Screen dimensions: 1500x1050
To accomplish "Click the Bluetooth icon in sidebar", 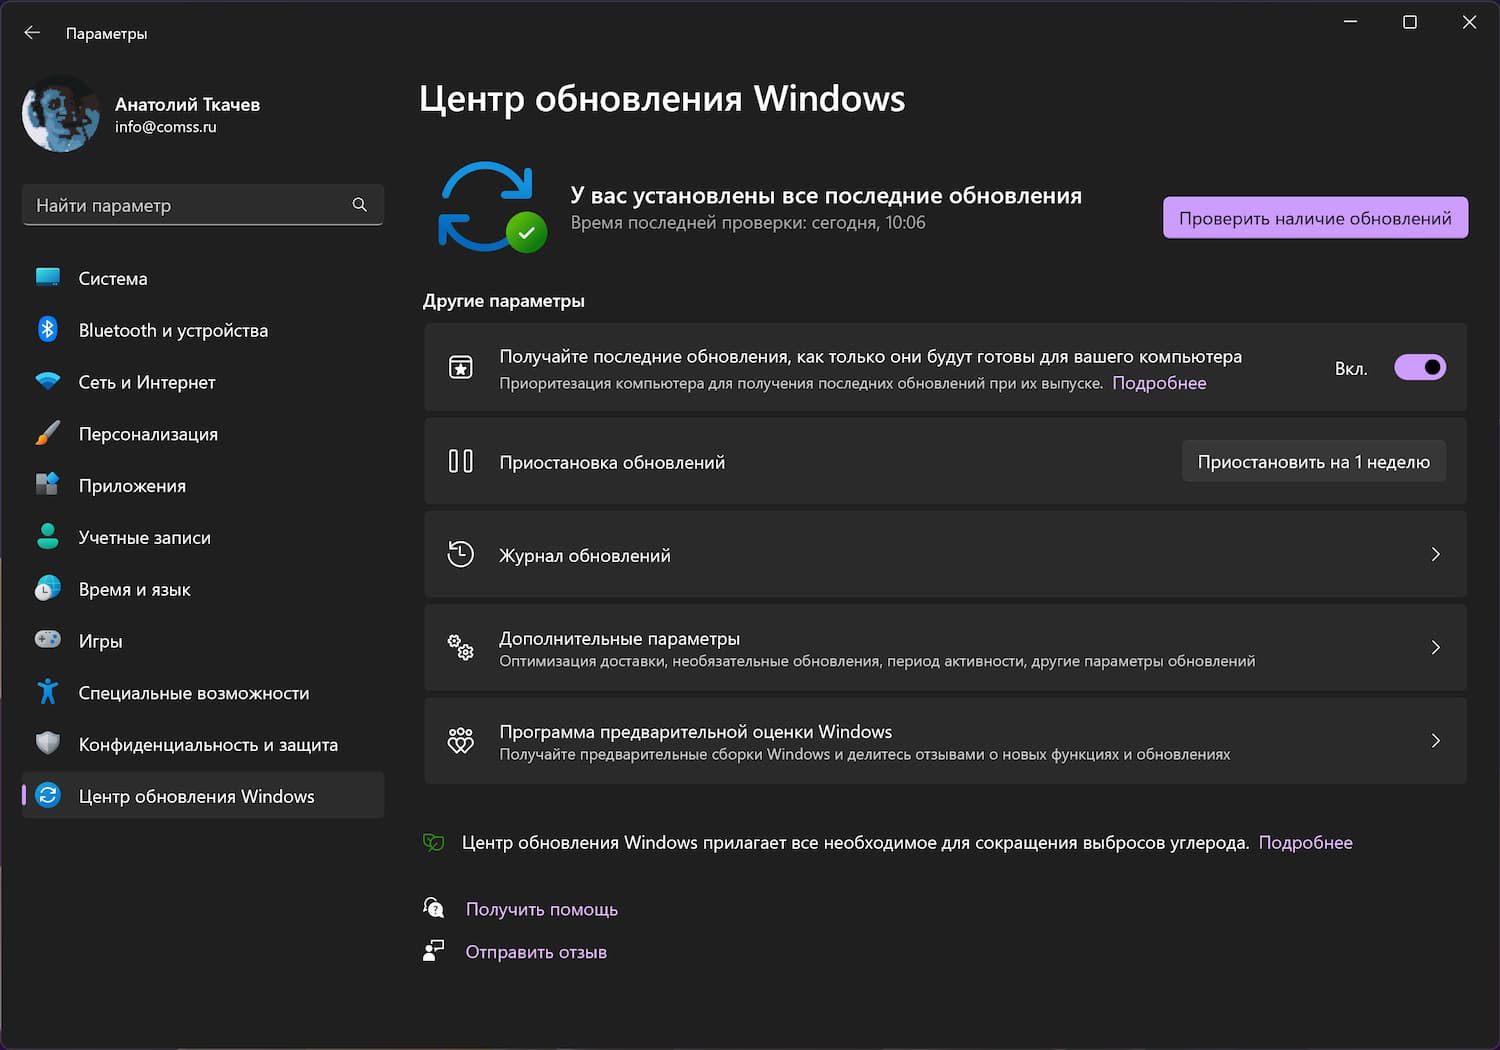I will 48,329.
